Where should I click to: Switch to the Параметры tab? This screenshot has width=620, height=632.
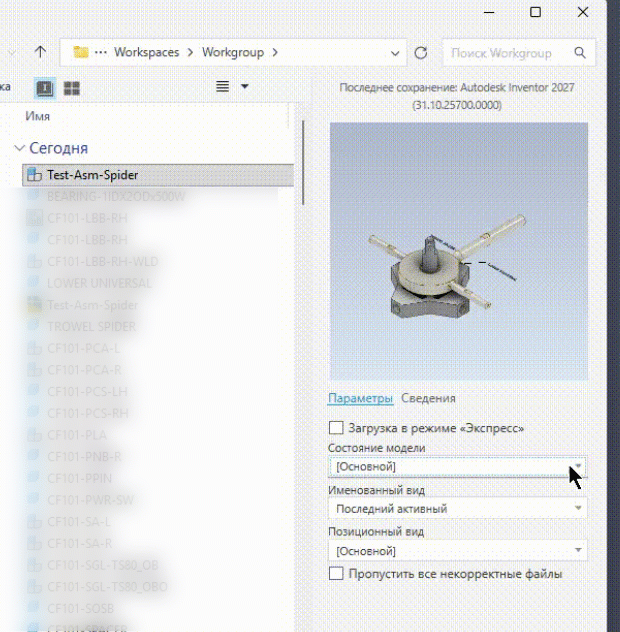click(x=360, y=398)
